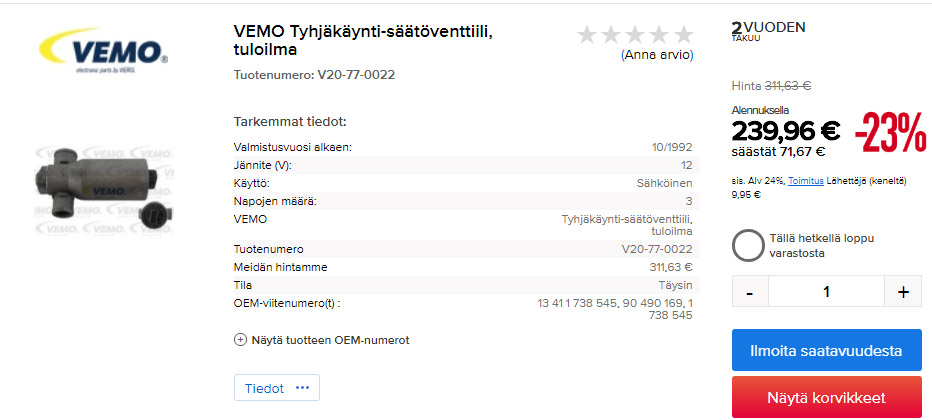The width and height of the screenshot is (932, 420).
Task: Rate the product with the third star
Action: point(636,35)
